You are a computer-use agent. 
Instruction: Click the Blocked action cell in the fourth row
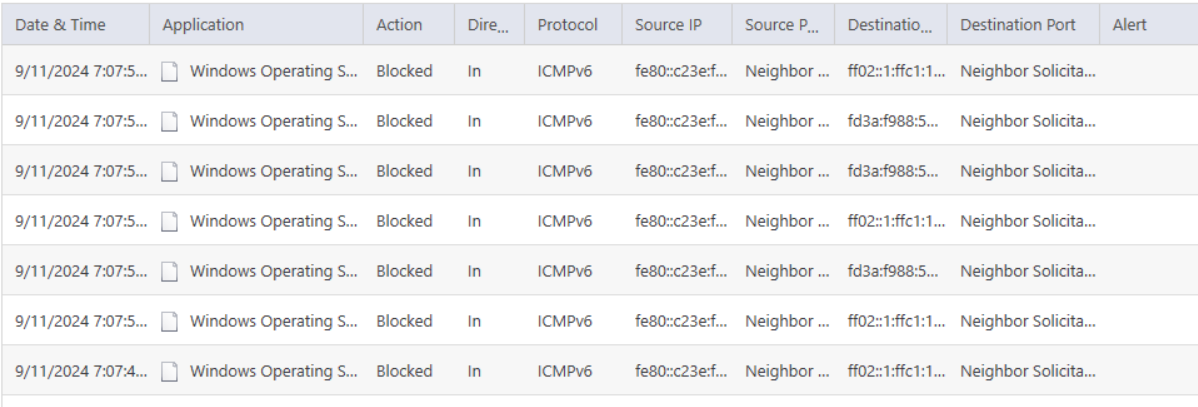404,222
